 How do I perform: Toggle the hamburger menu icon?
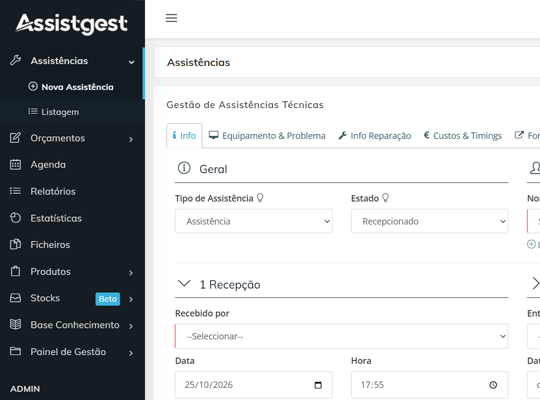coord(171,18)
